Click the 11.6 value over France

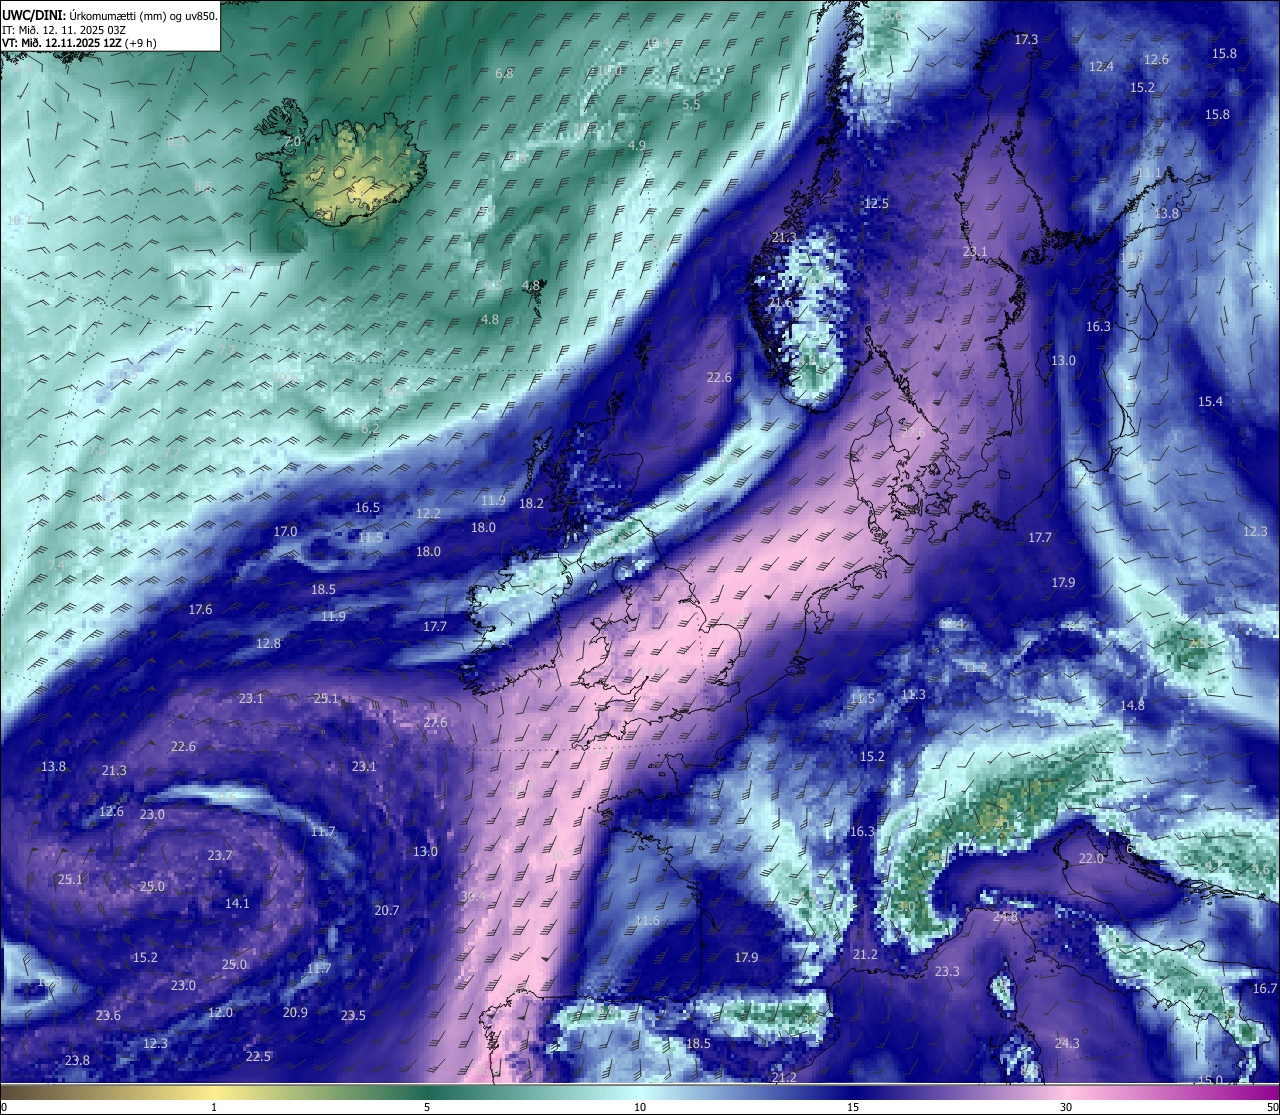[647, 920]
